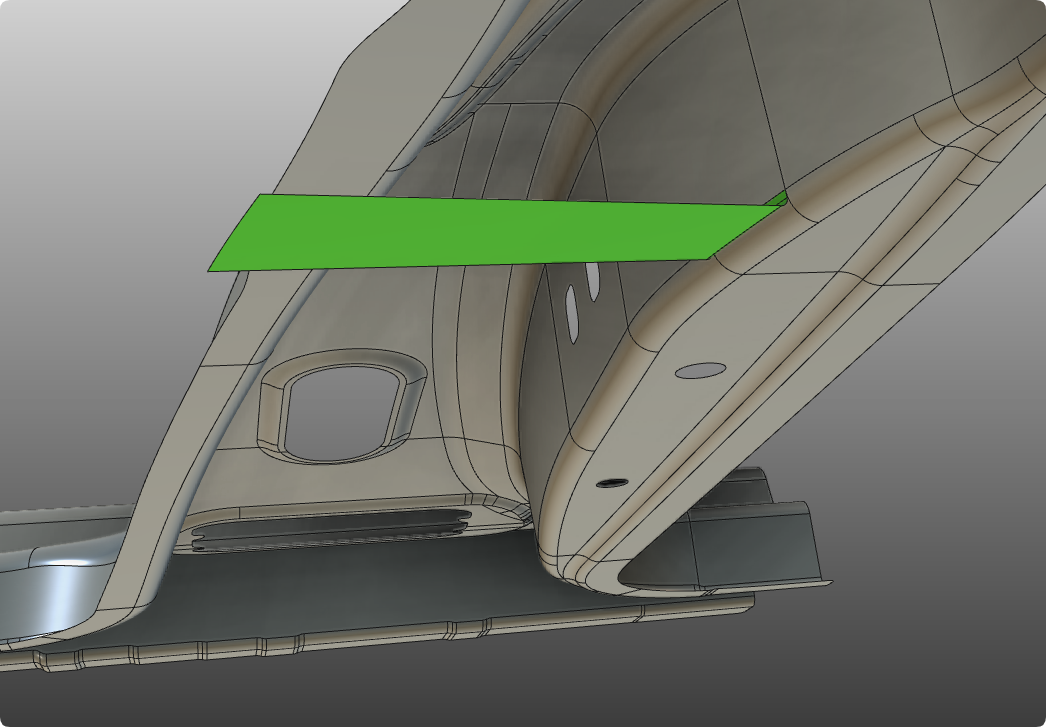Select the small dark round hole
The height and width of the screenshot is (727, 1046).
[x=611, y=483]
